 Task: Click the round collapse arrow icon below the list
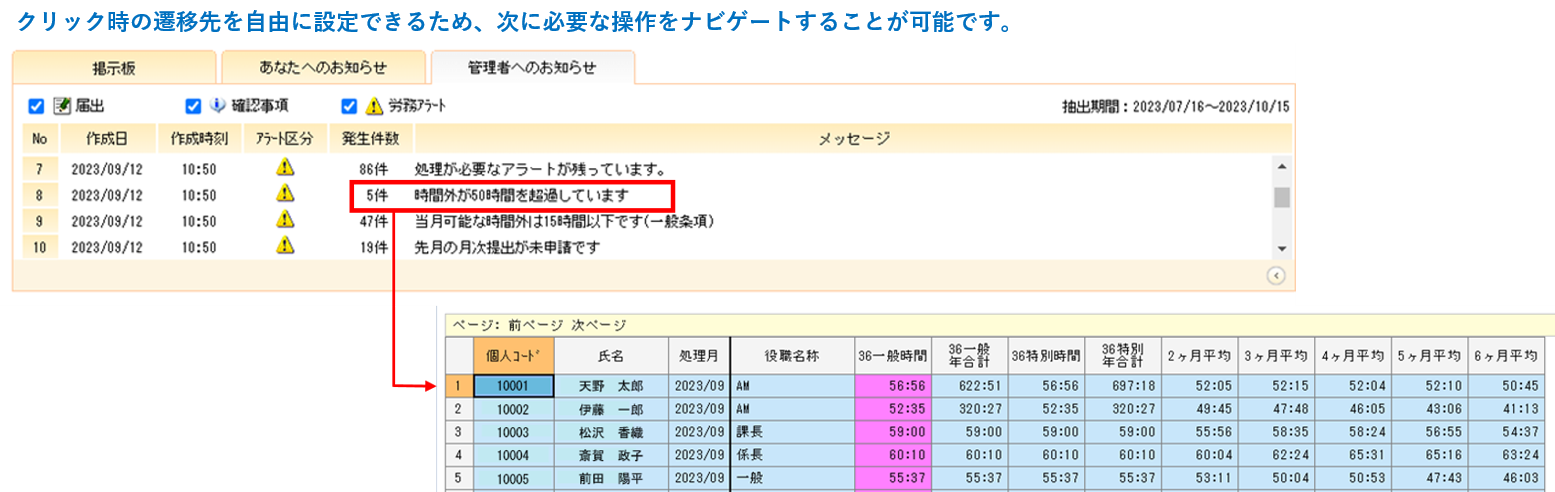1276,276
